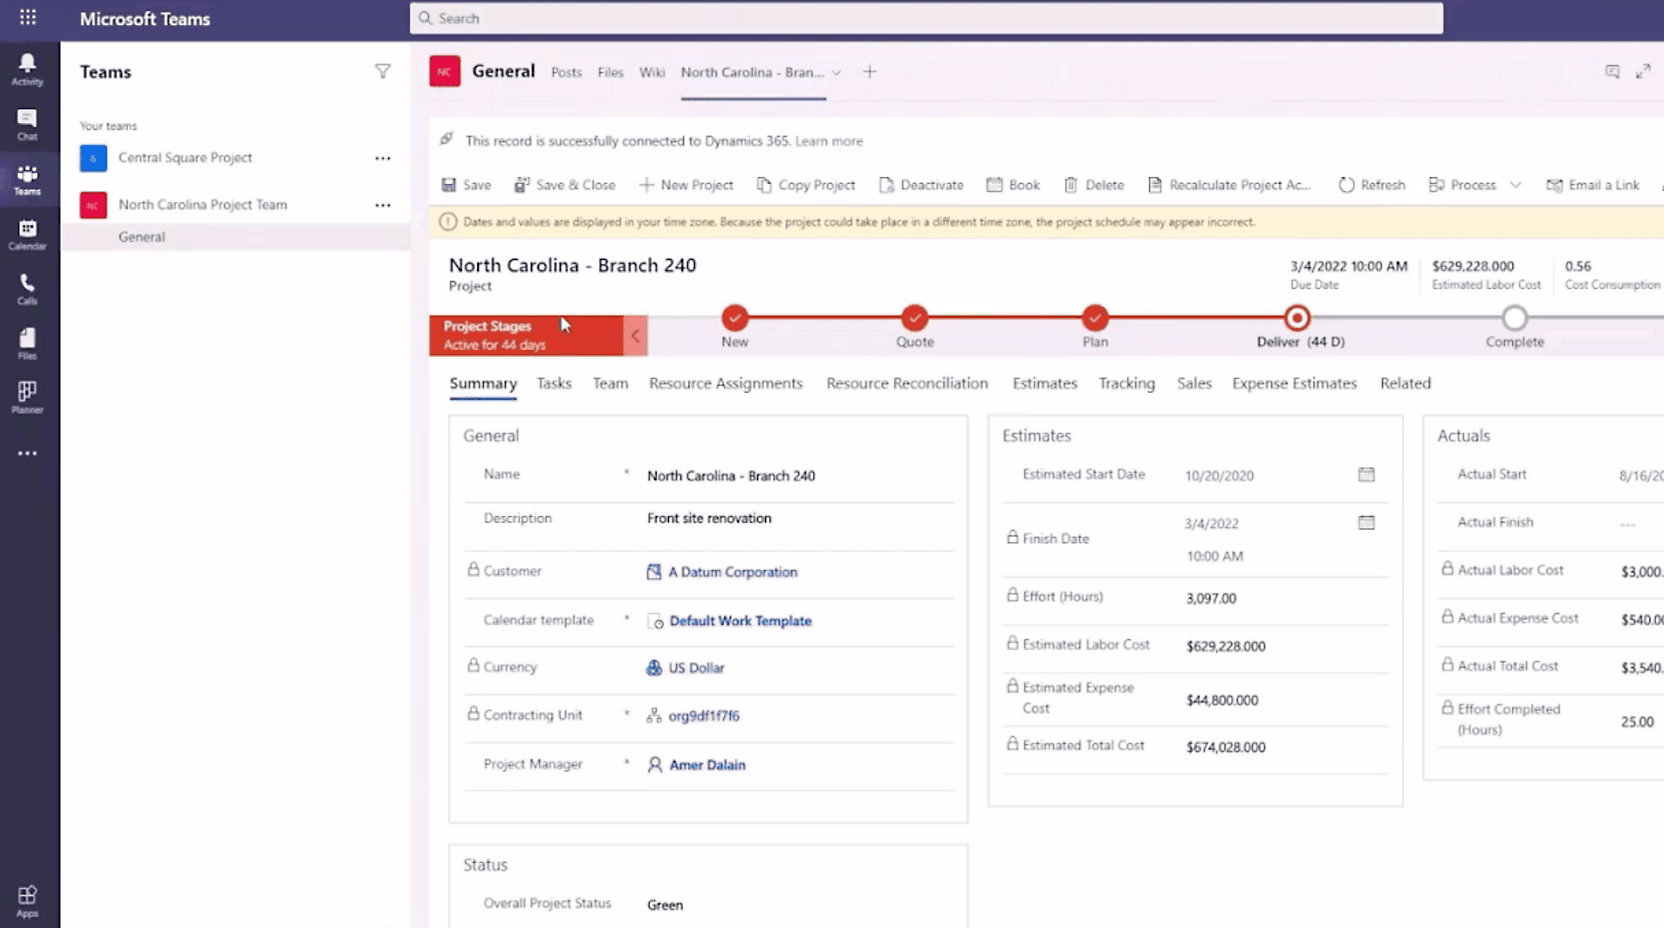The width and height of the screenshot is (1664, 928).
Task: Open Files from the sidebar
Action: (26, 342)
